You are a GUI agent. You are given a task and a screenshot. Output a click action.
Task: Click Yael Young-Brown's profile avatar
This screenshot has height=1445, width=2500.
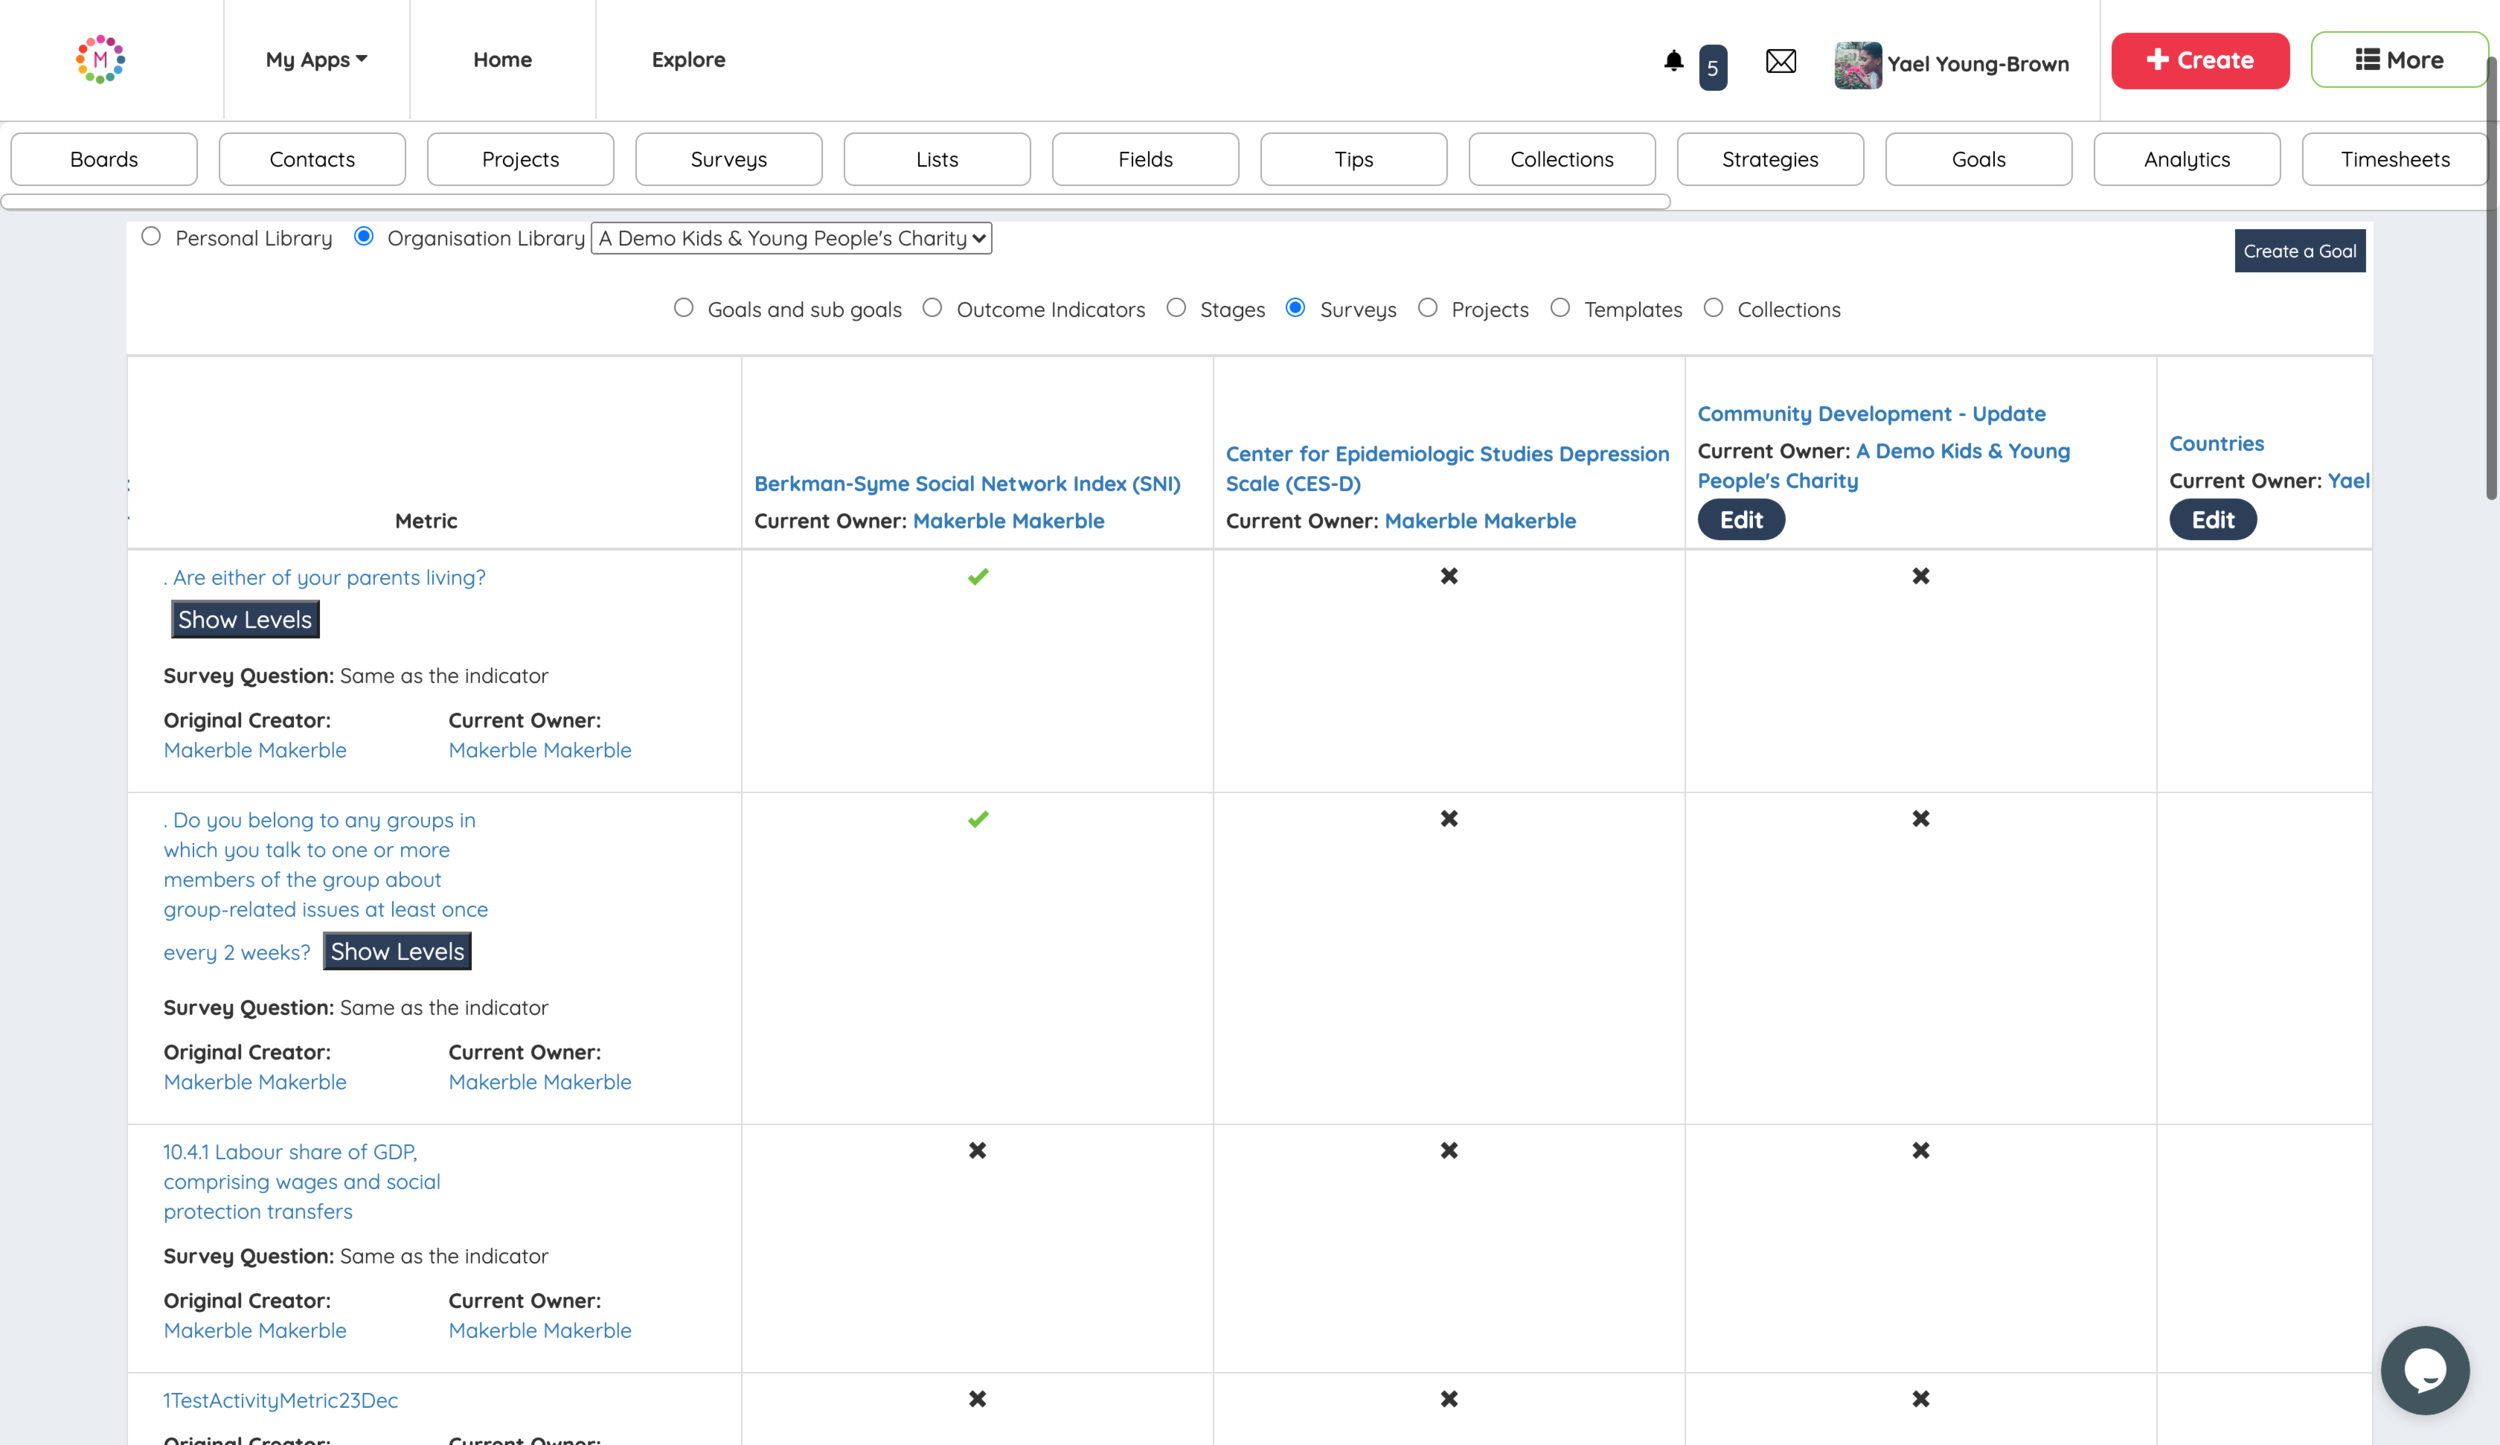click(x=1857, y=65)
